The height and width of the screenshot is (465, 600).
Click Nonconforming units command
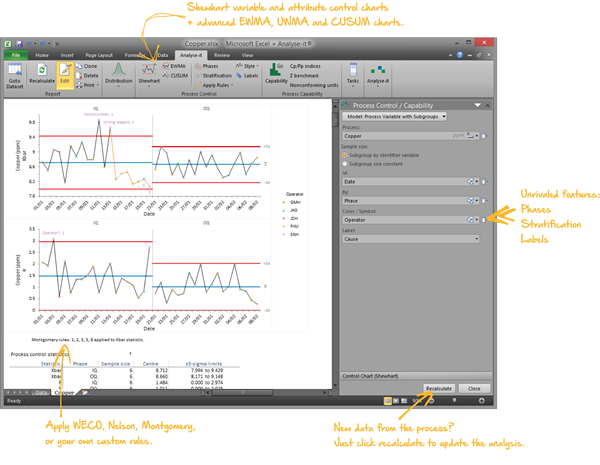point(314,85)
